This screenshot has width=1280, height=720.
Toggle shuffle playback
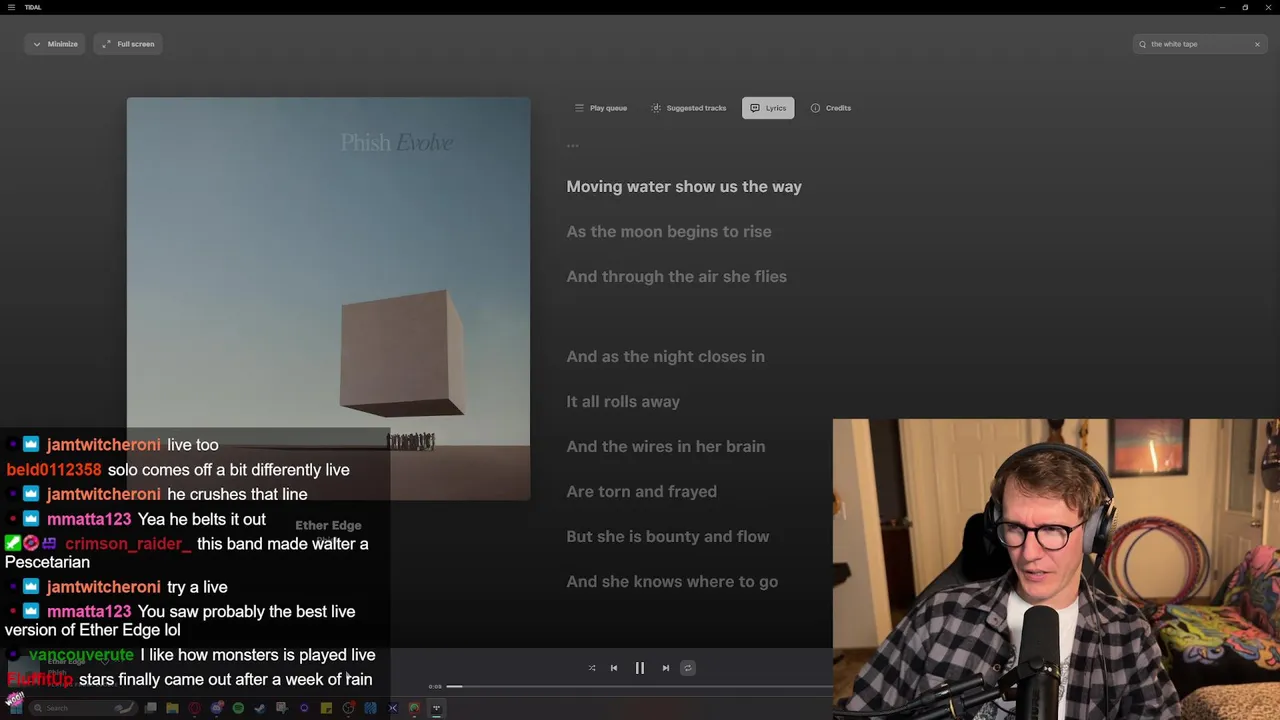coord(592,668)
